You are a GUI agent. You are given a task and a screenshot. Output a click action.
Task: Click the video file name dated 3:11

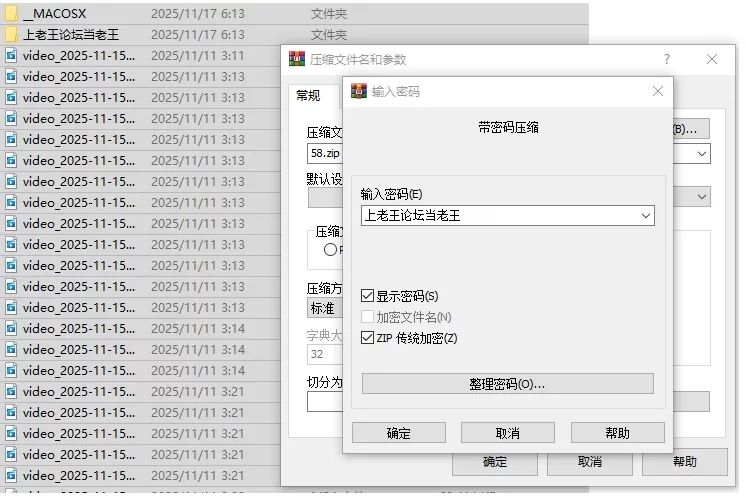click(79, 56)
